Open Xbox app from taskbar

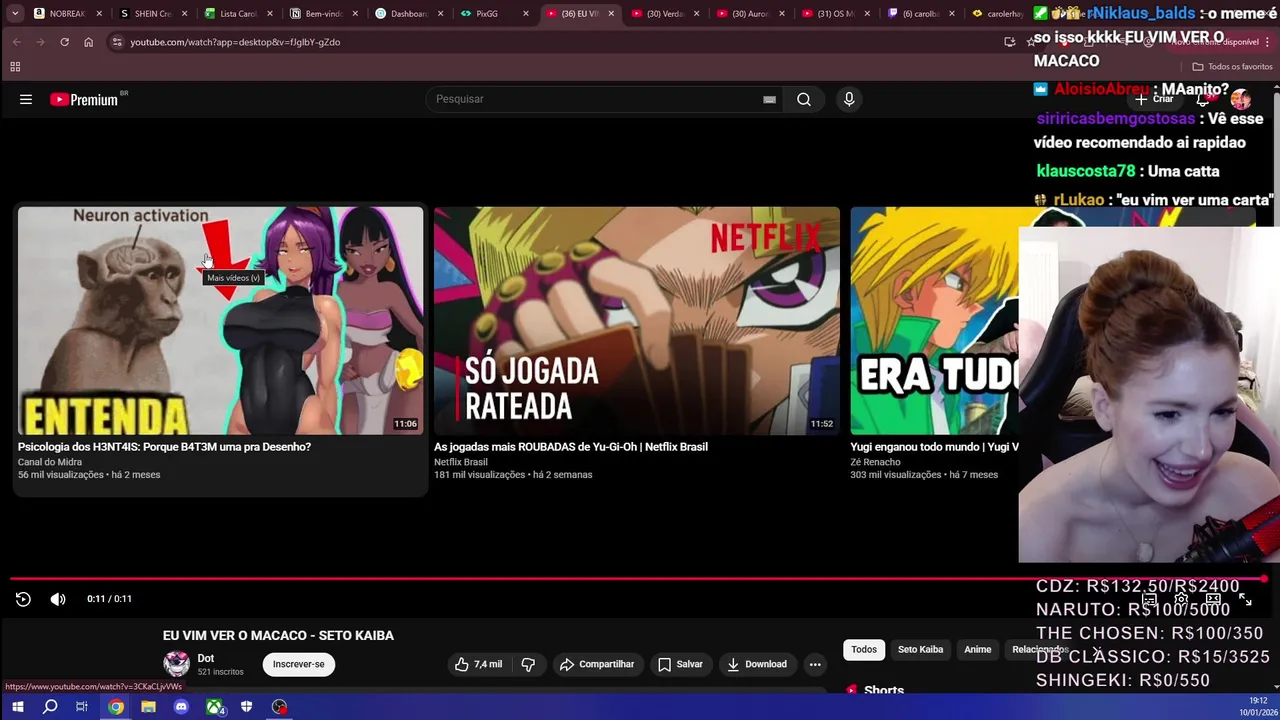[214, 707]
